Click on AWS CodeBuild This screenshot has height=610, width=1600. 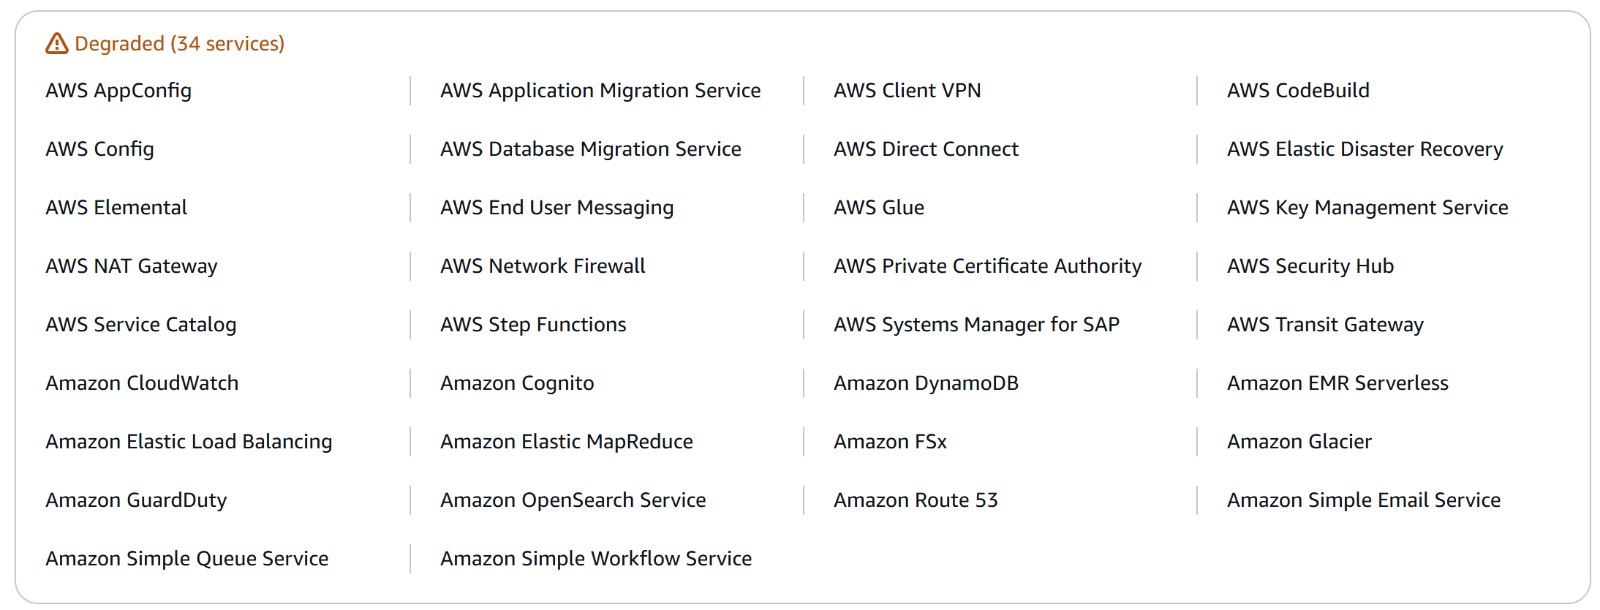click(1298, 91)
